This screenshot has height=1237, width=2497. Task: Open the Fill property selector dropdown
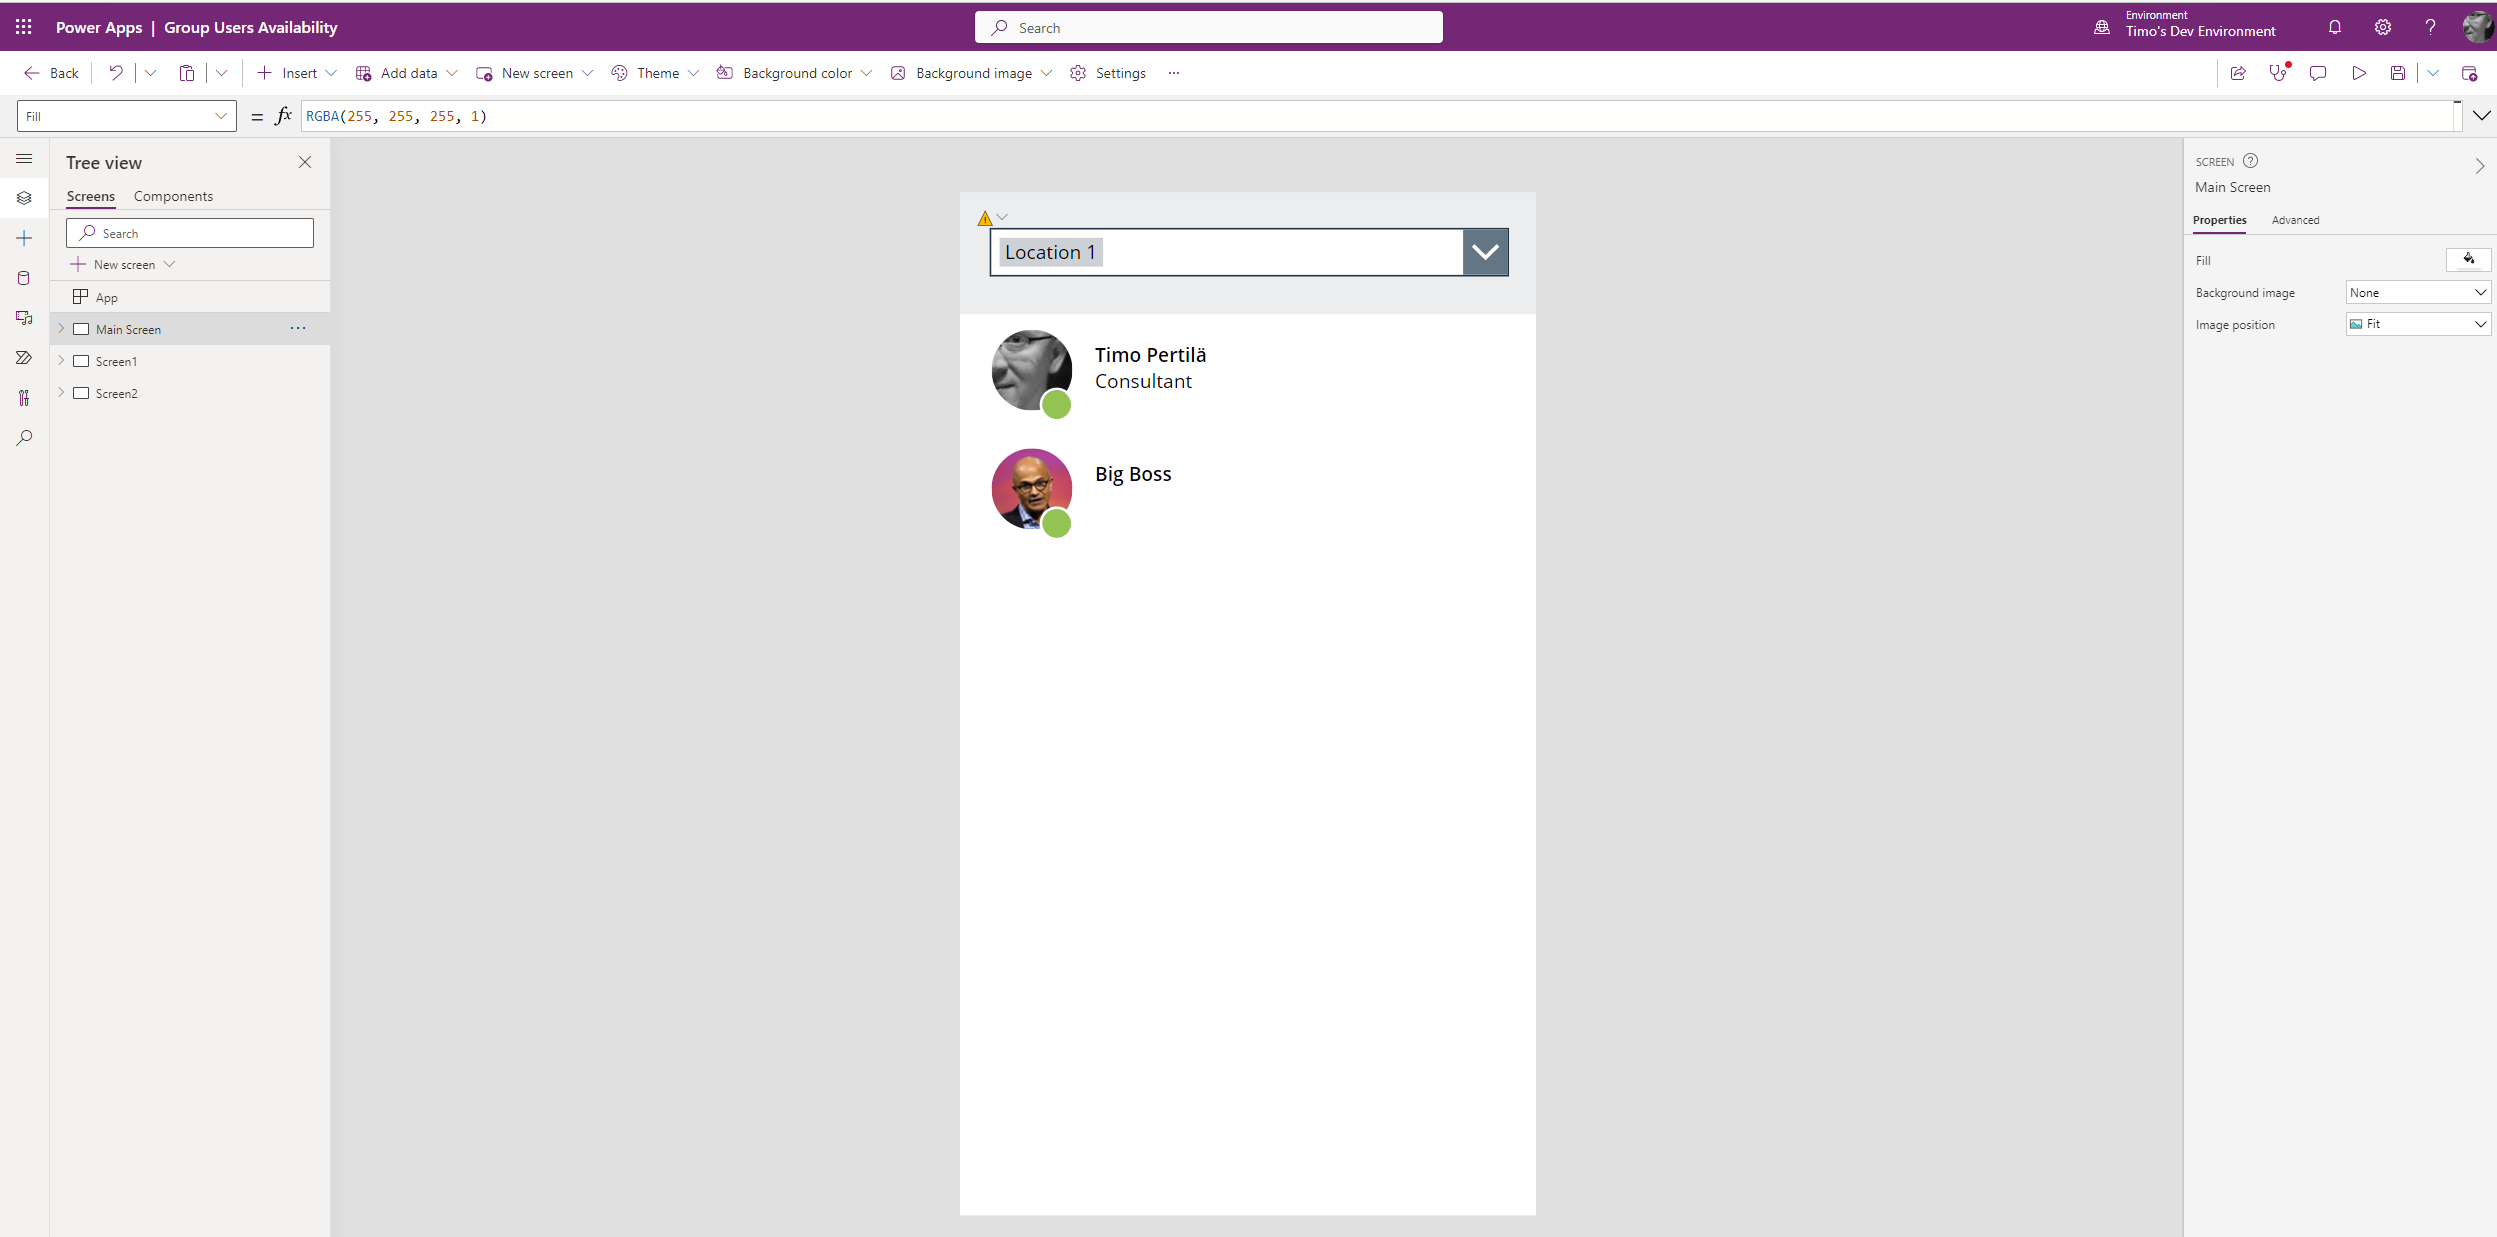coord(220,116)
